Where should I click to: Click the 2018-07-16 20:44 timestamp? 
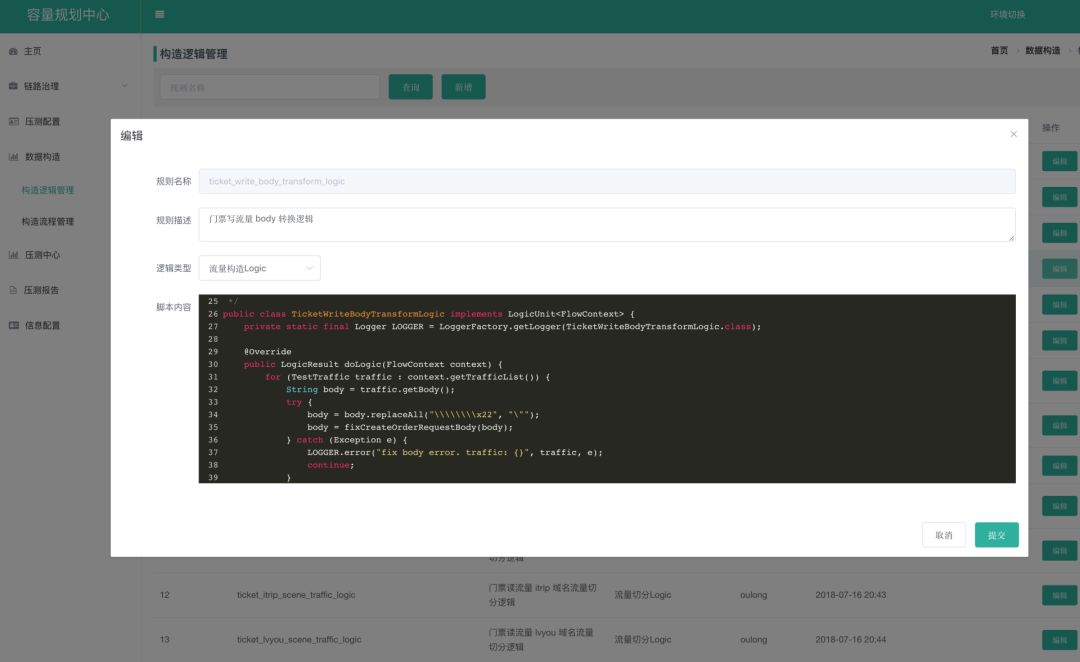(851, 639)
